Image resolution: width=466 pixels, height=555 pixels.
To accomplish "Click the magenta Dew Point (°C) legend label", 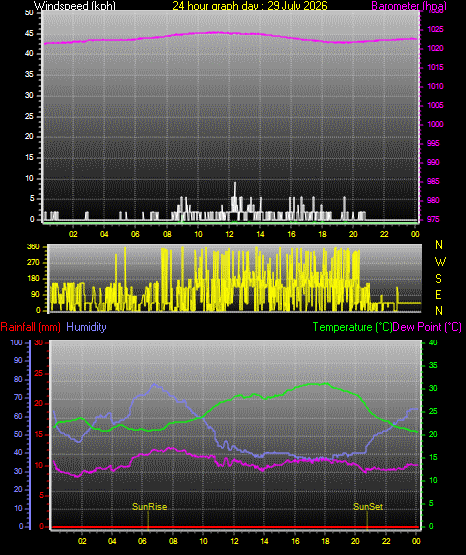I will click(427, 327).
